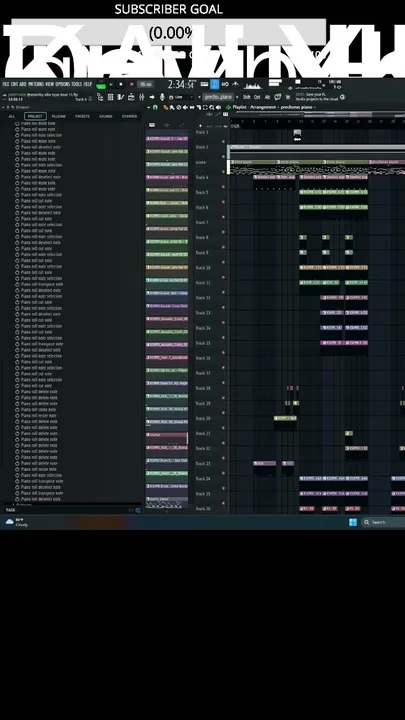The width and height of the screenshot is (405, 720).
Task: Select the playlist Draw pencil tool
Action: coord(166,107)
